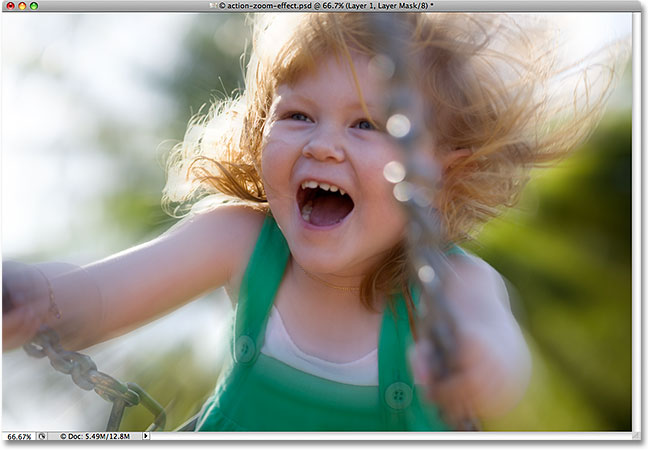Image resolution: width=648 pixels, height=450 pixels.
Task: Click the status bar icon beside zoom field
Action: point(42,438)
